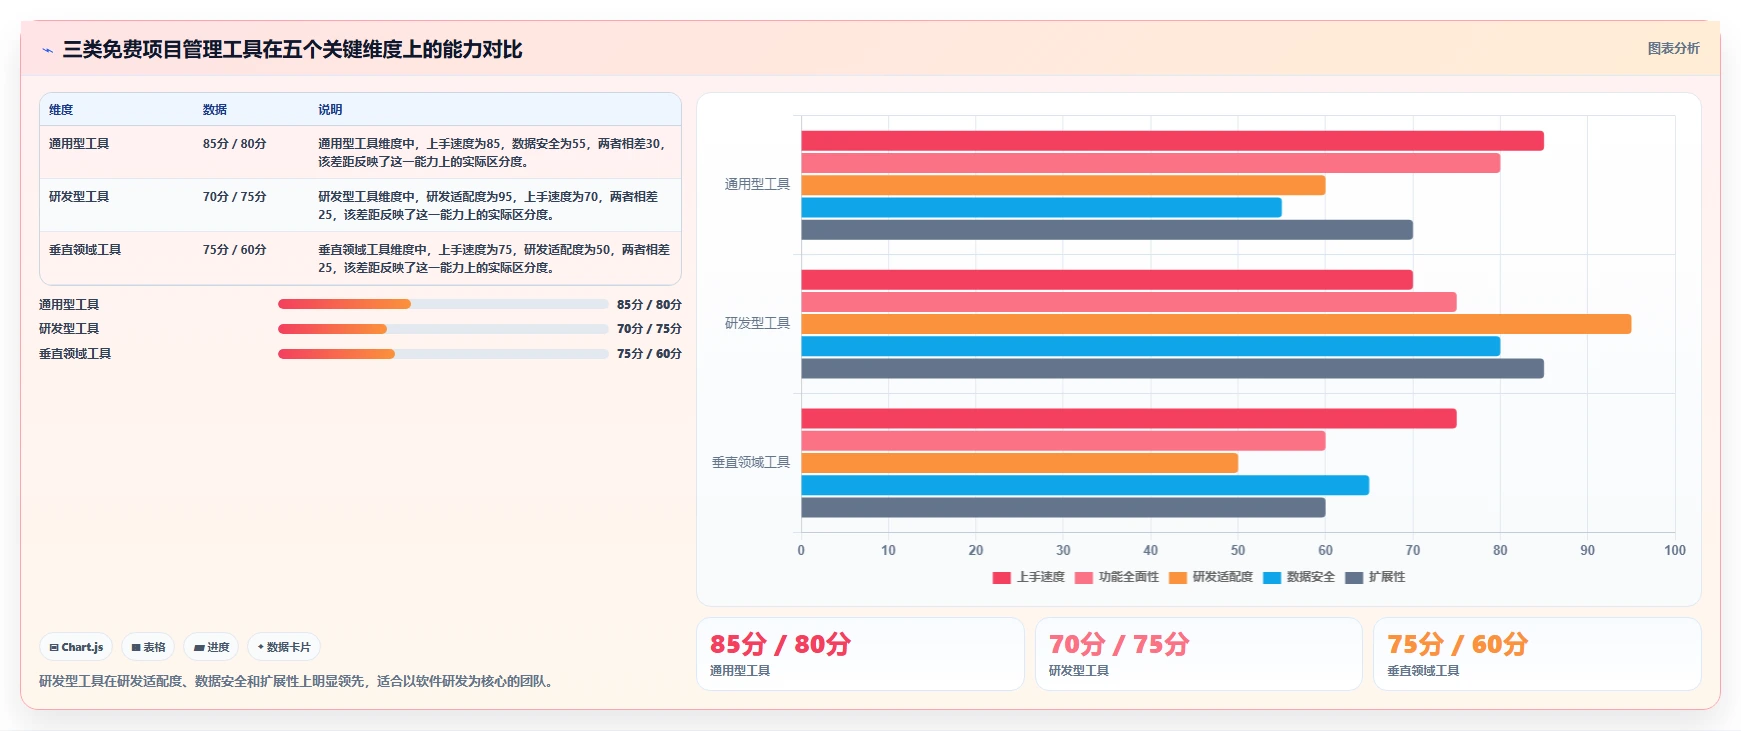
Task: Click the 垂直领域工具 progress bar
Action: tap(443, 353)
